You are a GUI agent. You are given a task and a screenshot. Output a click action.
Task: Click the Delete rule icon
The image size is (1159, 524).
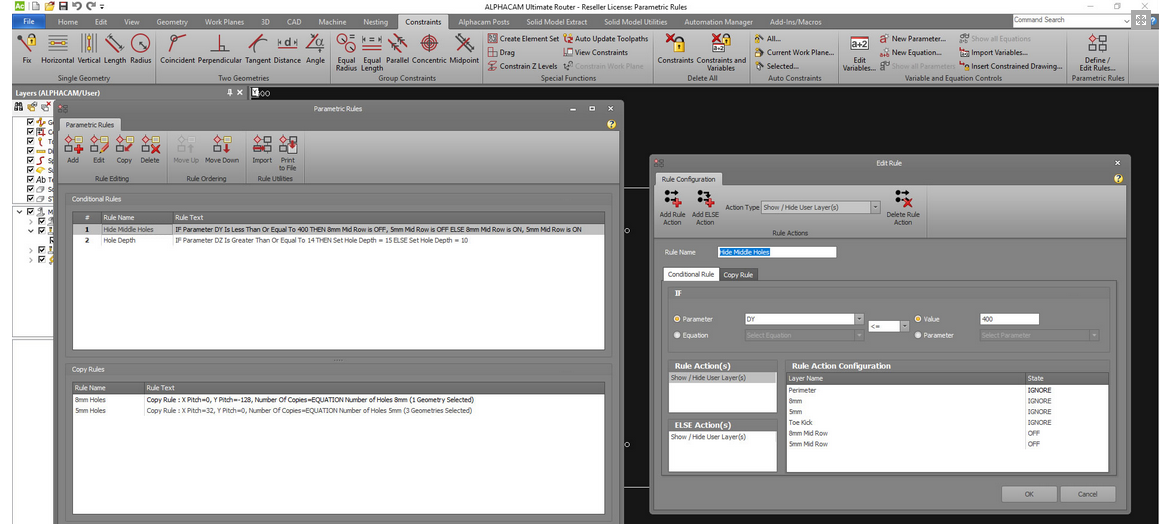click(150, 147)
